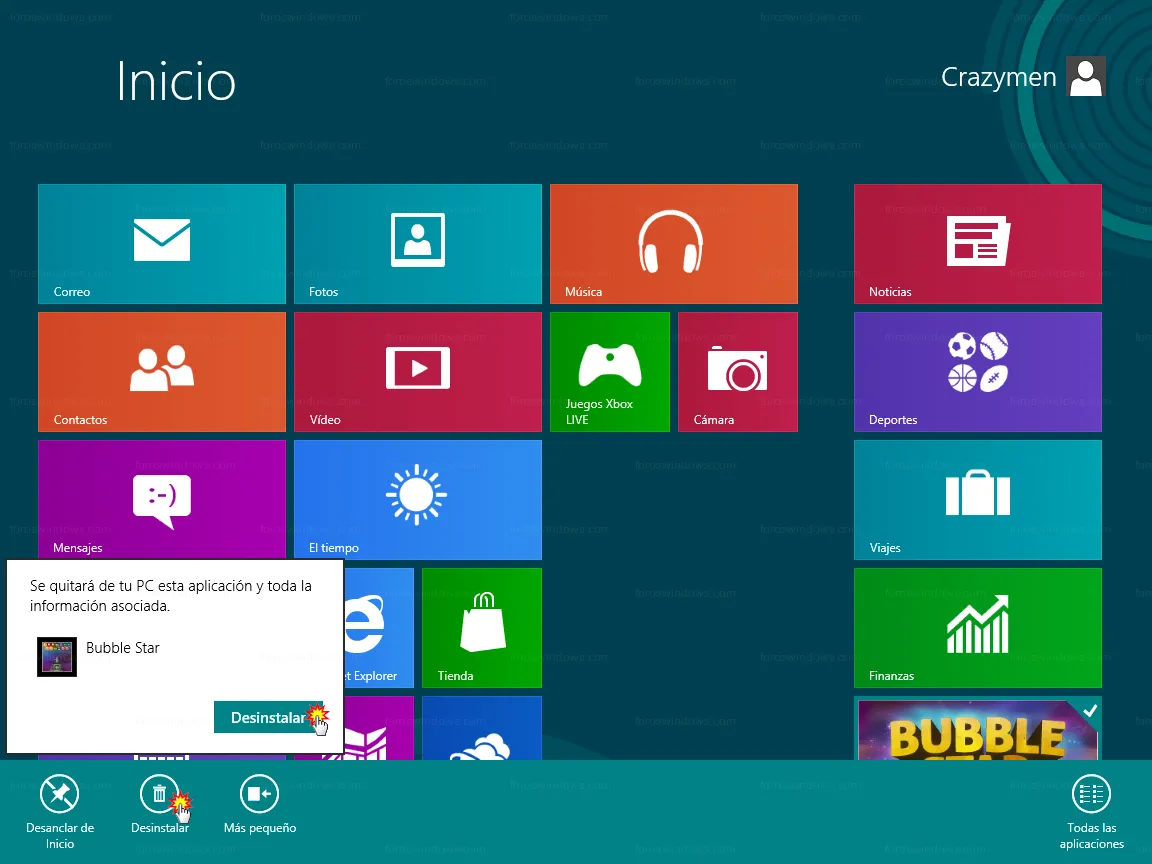This screenshot has width=1152, height=864.
Task: Open the Mensajes messaging tile
Action: coord(162,500)
